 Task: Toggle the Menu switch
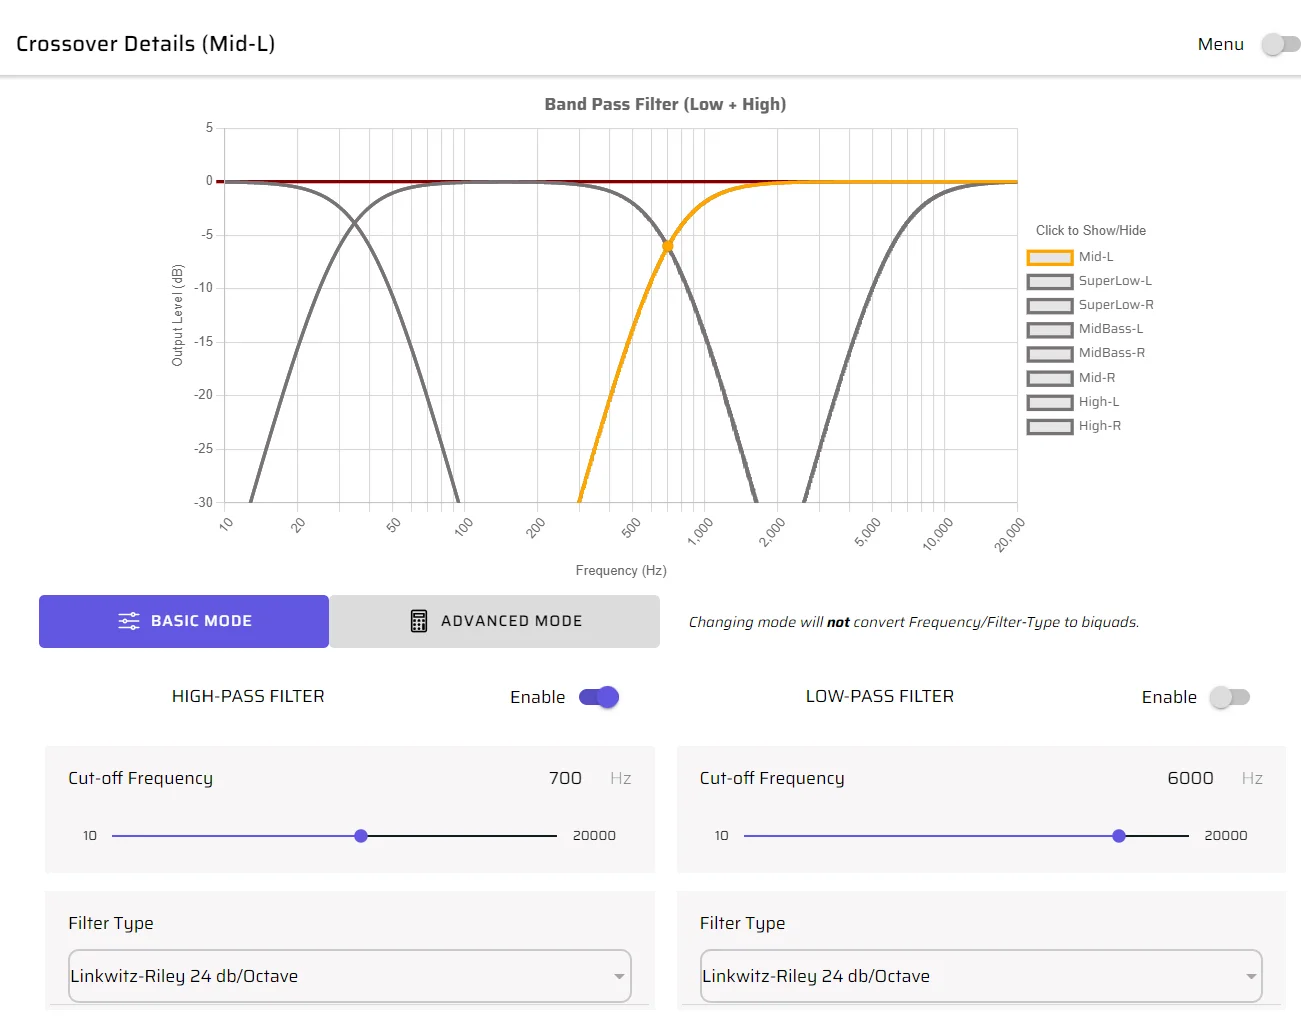(x=1280, y=44)
